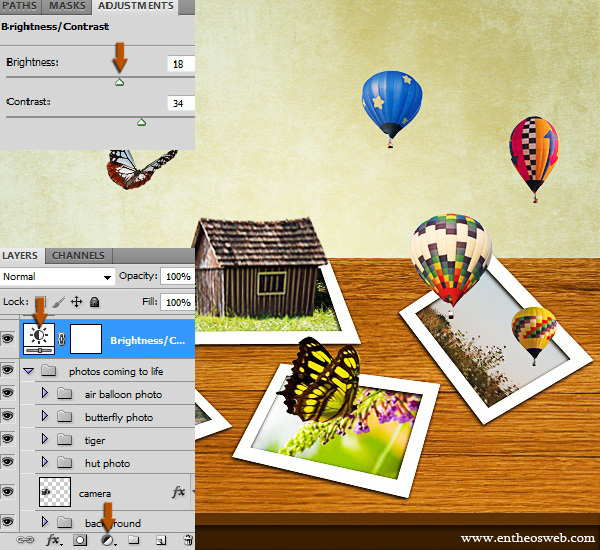Select the 'camera' layer name

pyautogui.click(x=95, y=494)
